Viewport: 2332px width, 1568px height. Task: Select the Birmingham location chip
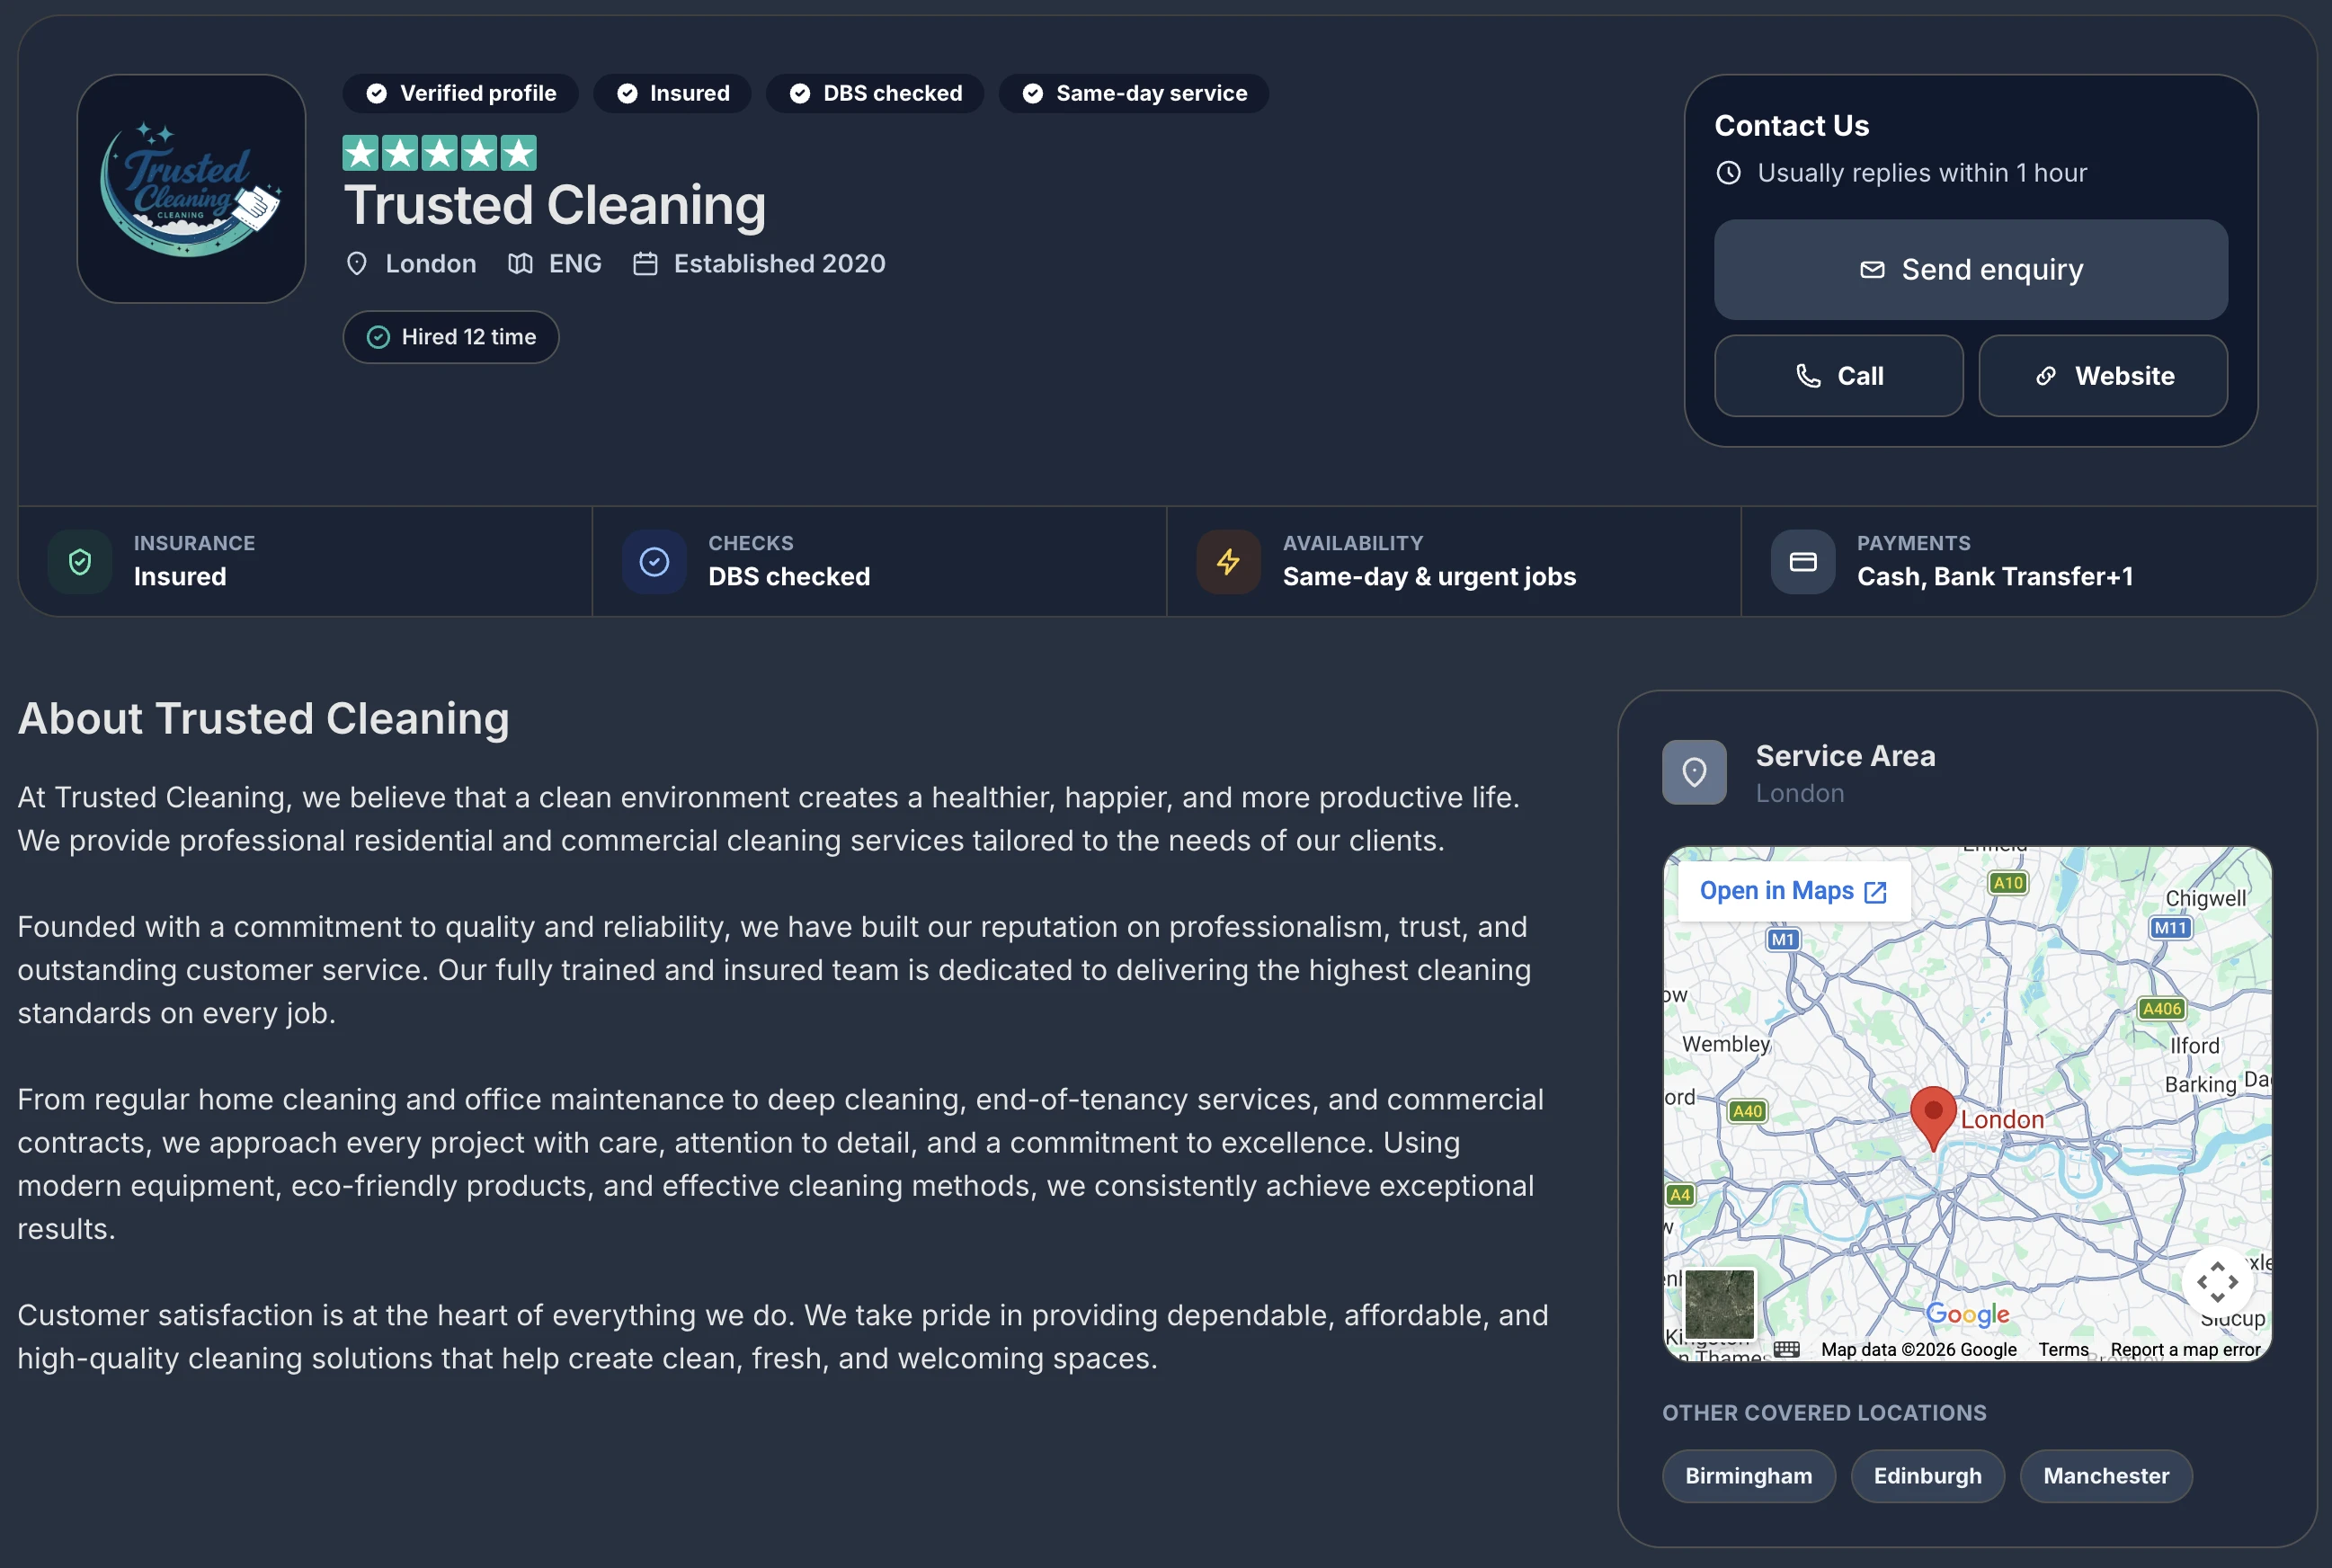tap(1749, 1476)
